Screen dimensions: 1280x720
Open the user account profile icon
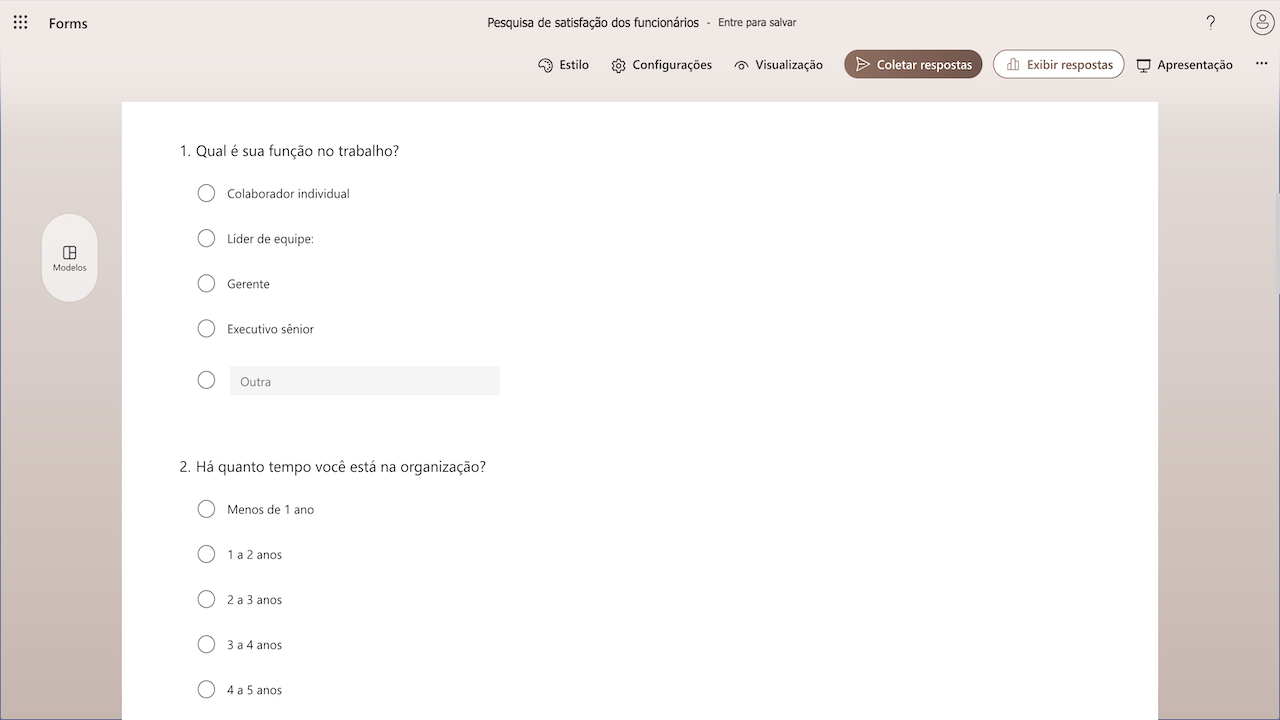click(1262, 23)
